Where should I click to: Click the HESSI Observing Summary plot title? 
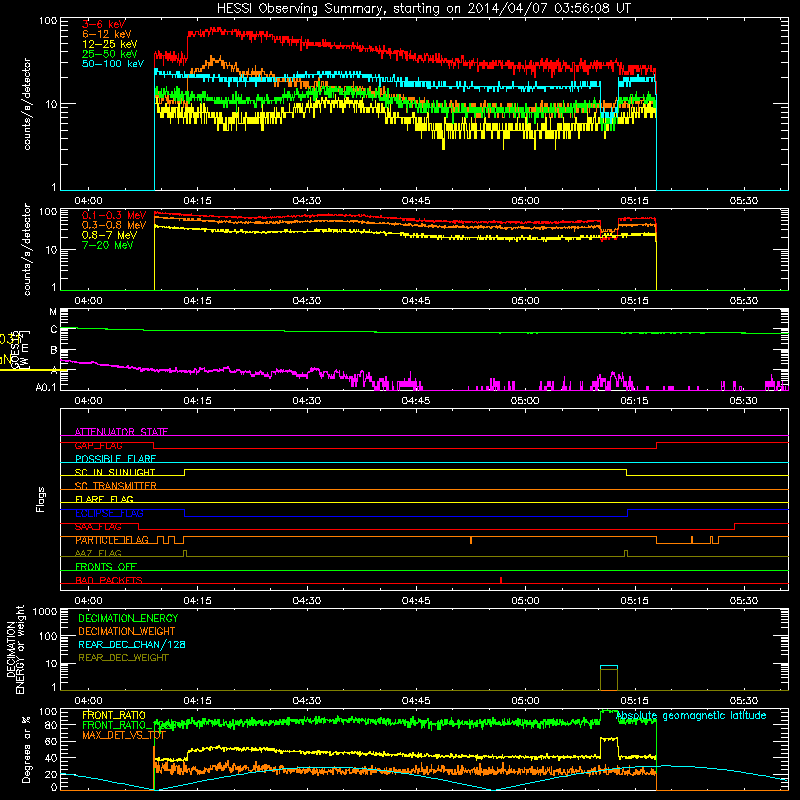tap(424, 8)
